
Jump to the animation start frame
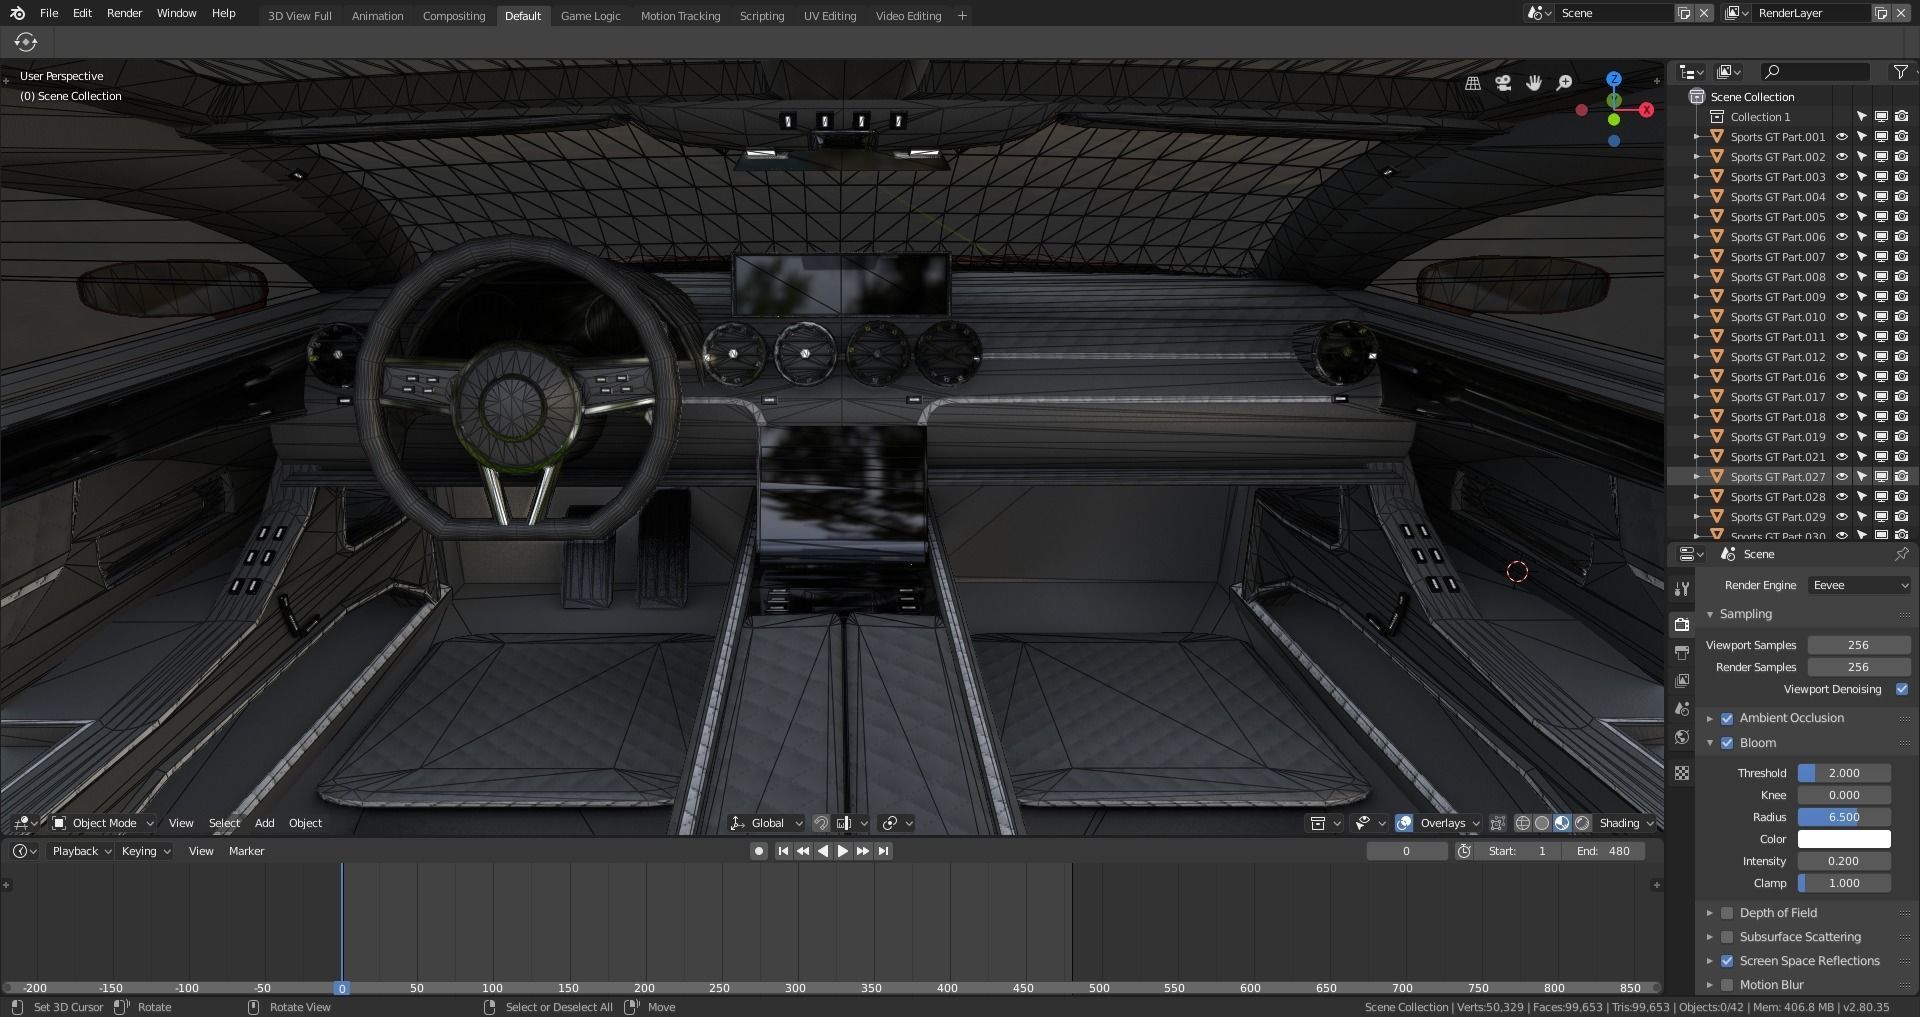[783, 851]
